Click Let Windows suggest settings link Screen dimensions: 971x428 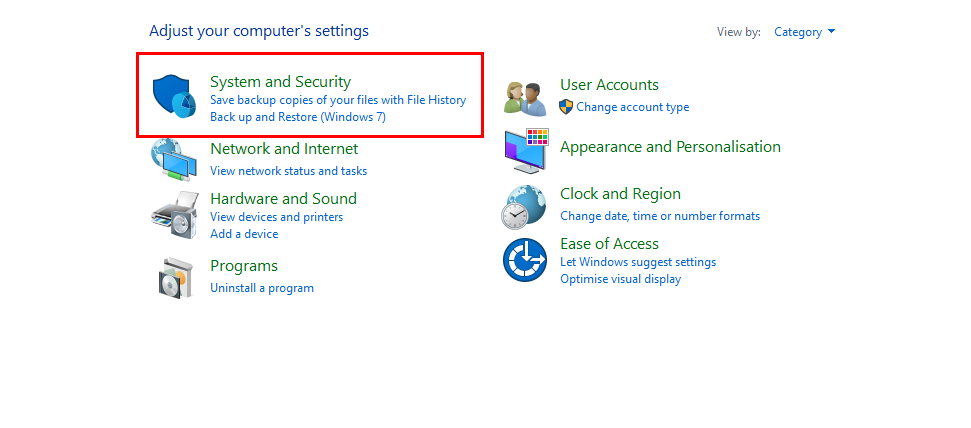point(637,262)
